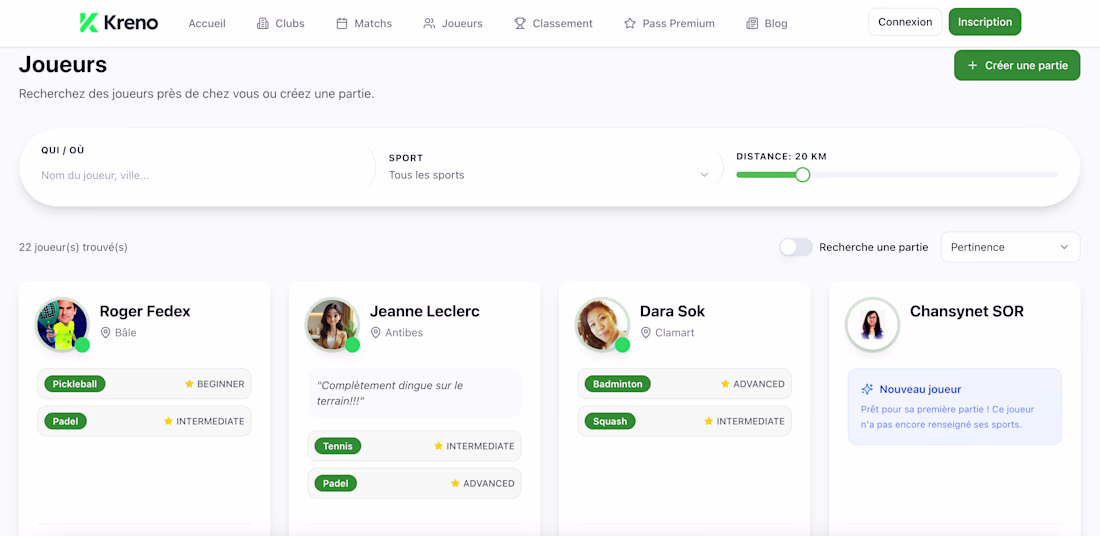Click star icon on the Squash row

709,421
